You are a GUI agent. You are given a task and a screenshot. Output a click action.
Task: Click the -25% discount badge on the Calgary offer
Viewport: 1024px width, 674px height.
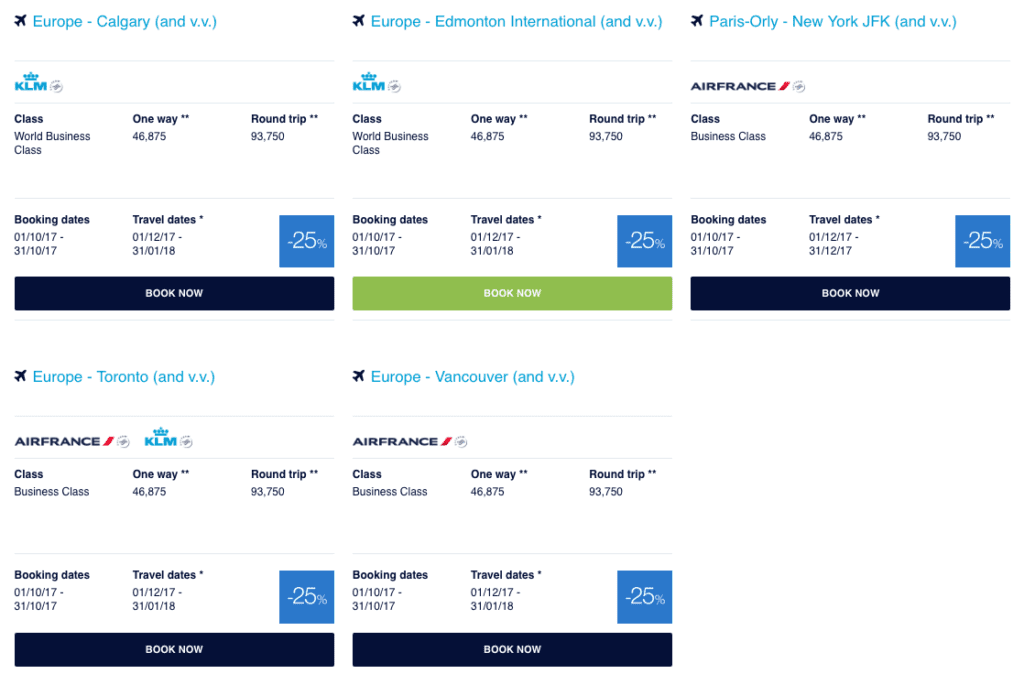point(306,241)
